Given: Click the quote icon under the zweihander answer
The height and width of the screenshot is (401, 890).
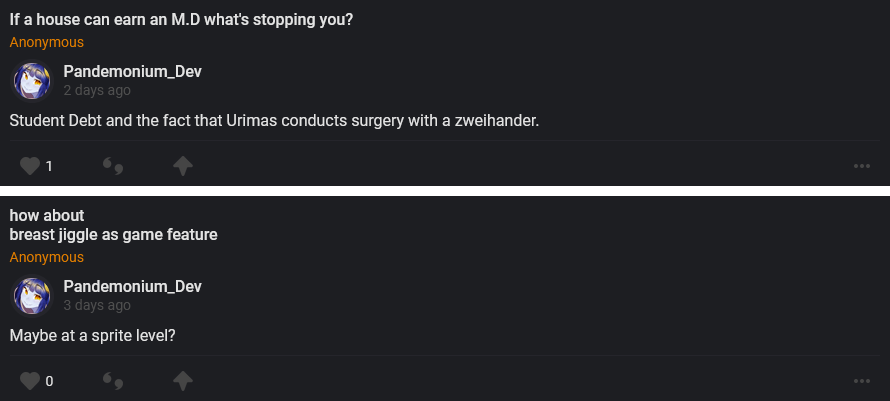Looking at the screenshot, I should 113,166.
